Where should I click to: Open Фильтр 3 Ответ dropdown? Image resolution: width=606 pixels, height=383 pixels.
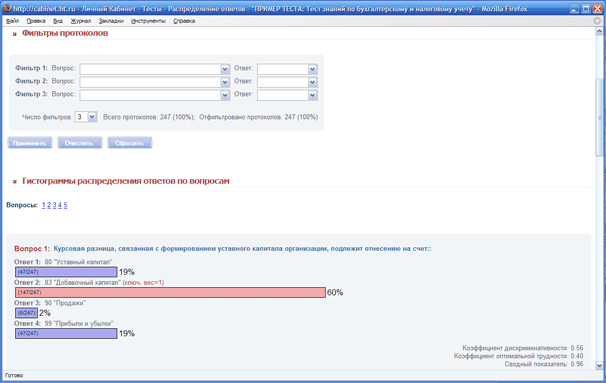tap(287, 95)
